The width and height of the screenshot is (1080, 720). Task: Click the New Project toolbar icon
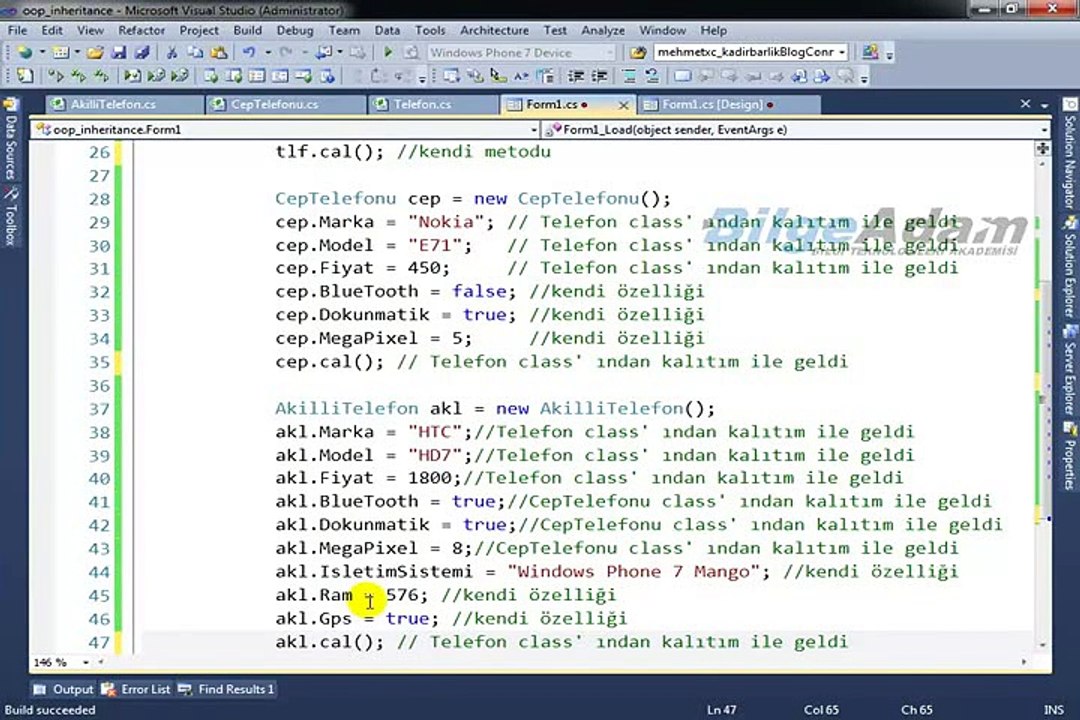[x=24, y=52]
